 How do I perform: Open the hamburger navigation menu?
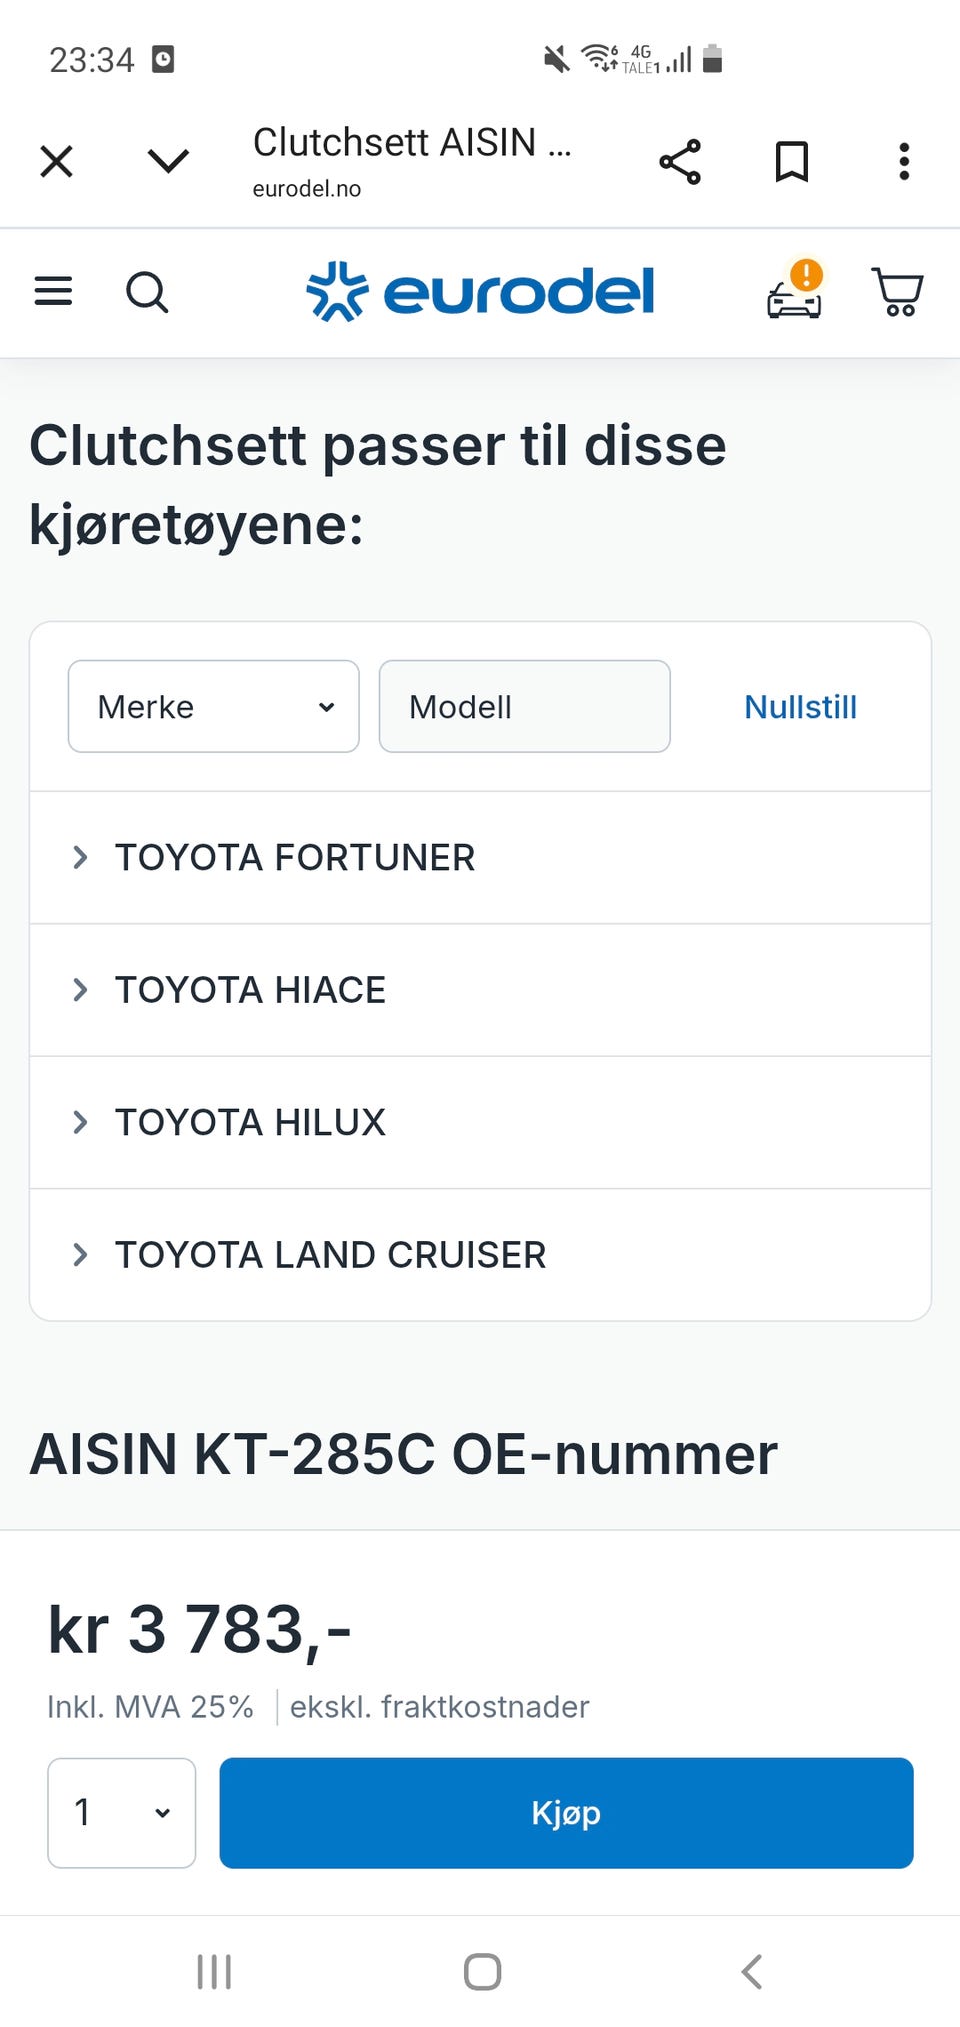(54, 292)
